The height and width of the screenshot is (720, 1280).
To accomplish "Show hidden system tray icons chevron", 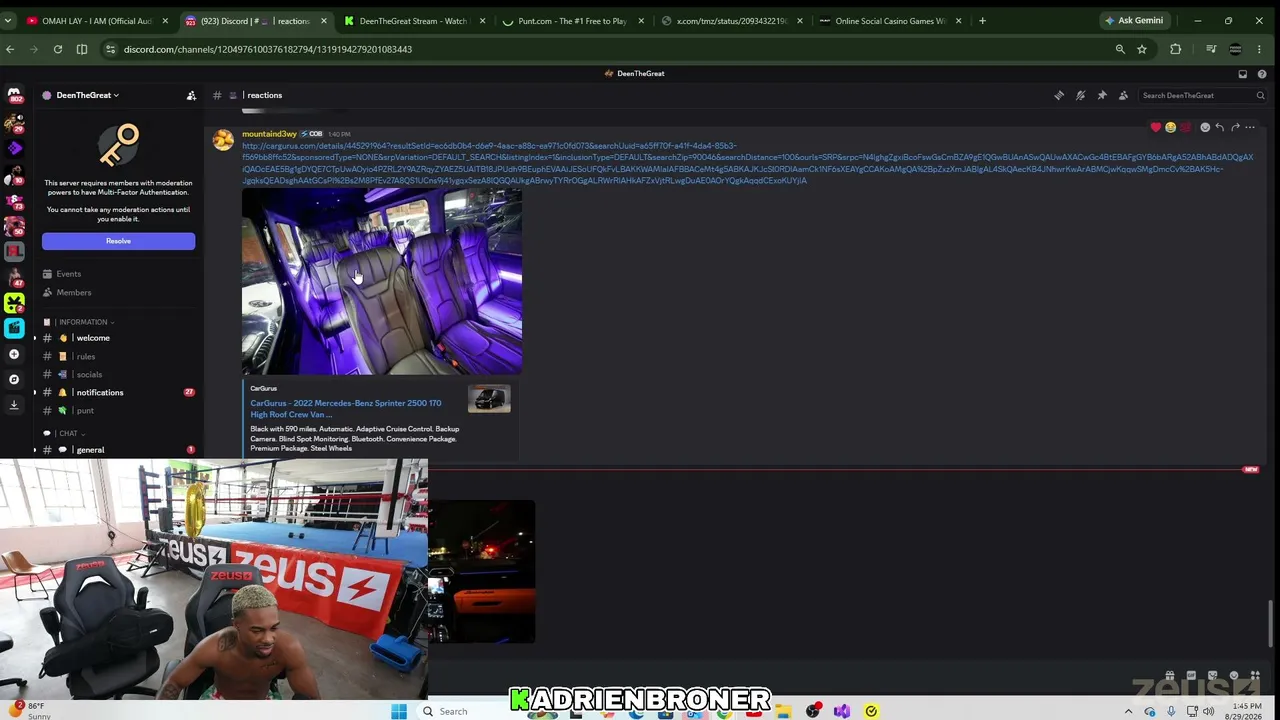I will coord(1129,711).
